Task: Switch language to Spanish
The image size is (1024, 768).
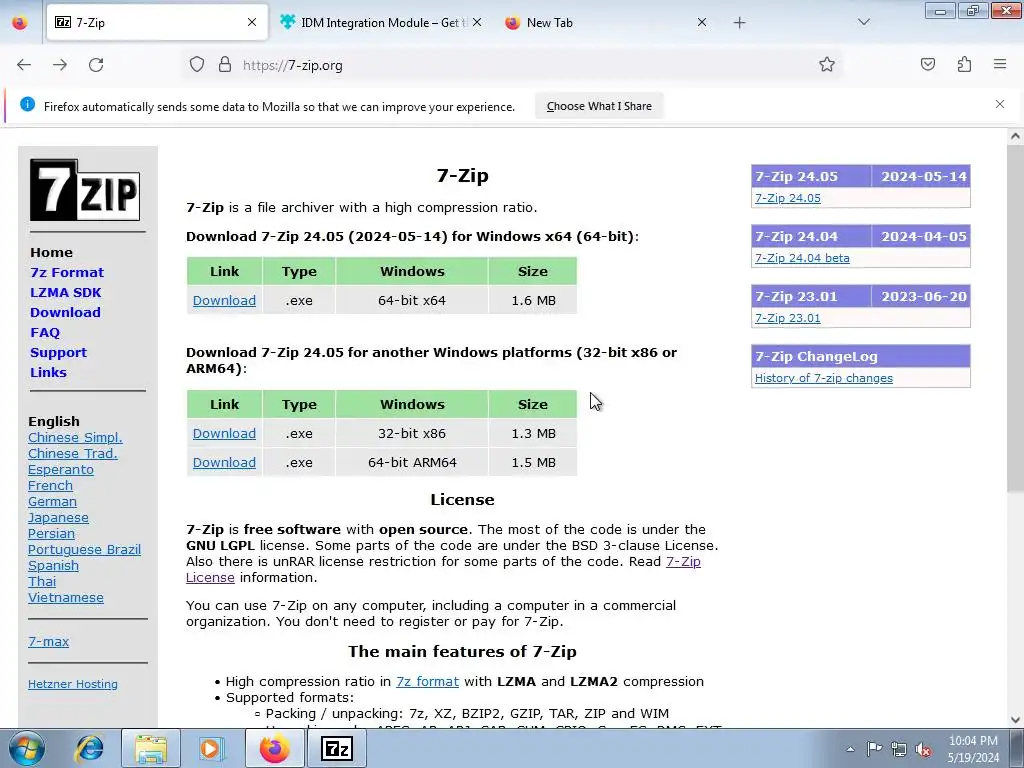Action: pos(53,566)
